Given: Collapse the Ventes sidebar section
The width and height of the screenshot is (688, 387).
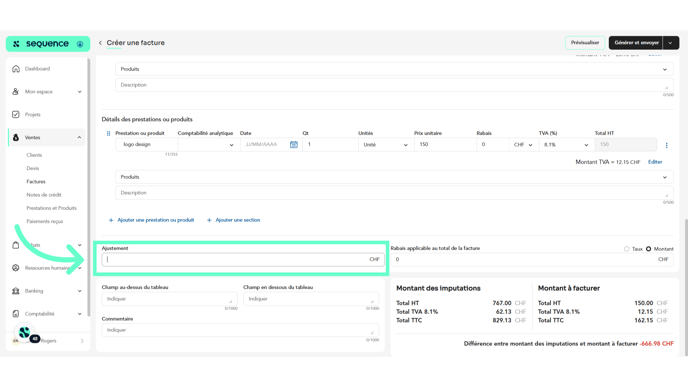Looking at the screenshot, I should click(x=79, y=137).
